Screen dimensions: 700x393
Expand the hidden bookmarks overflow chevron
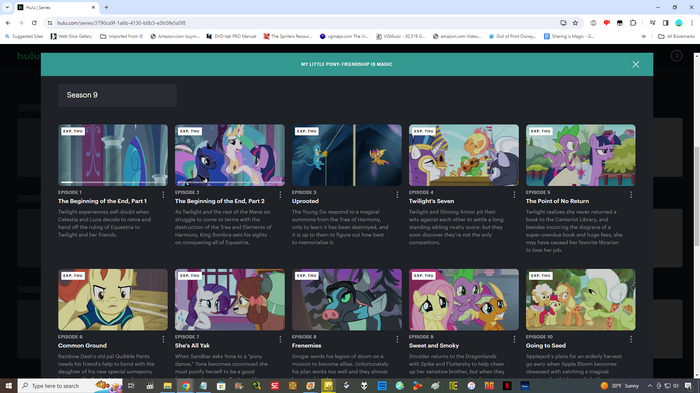[x=644, y=36]
